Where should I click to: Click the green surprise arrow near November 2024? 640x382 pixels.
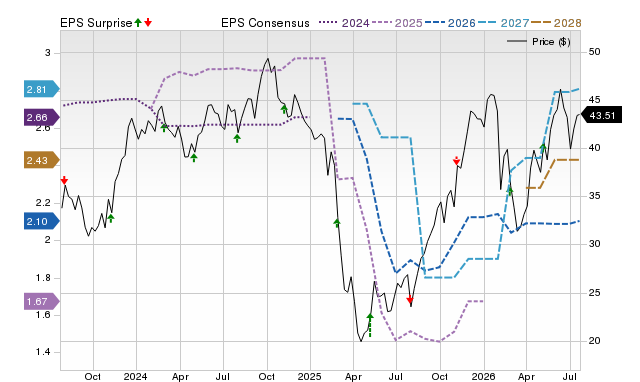[x=284, y=109]
